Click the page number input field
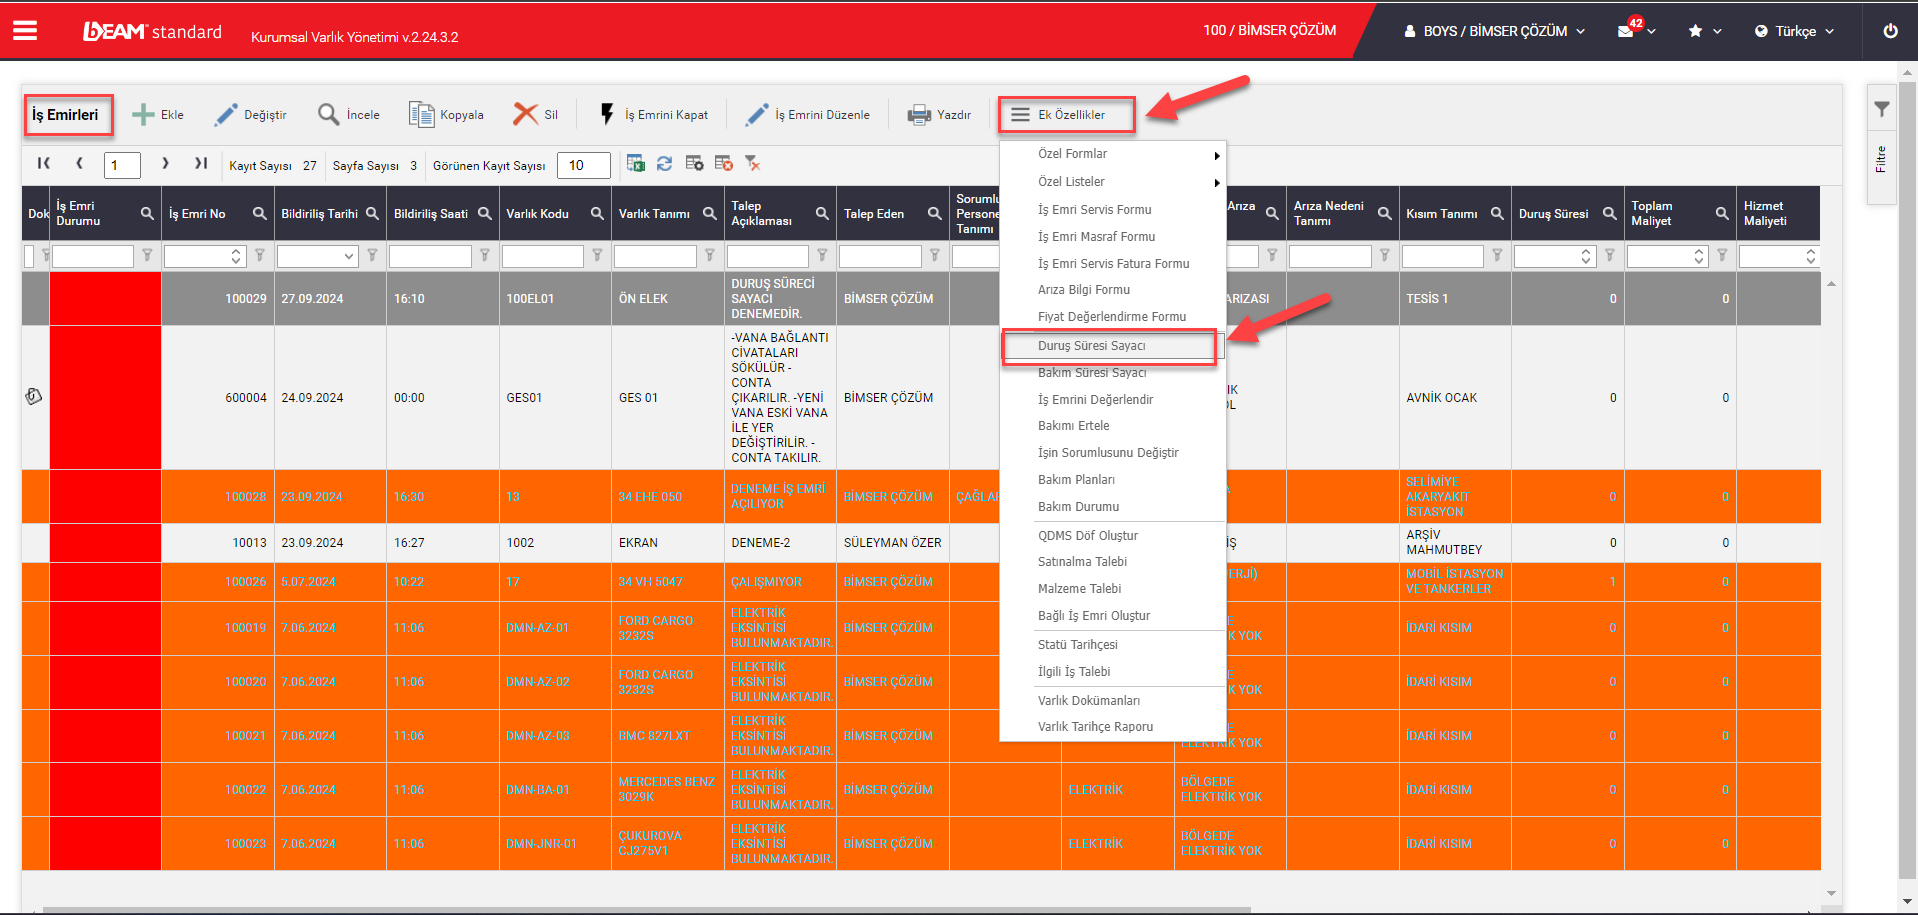Image resolution: width=1918 pixels, height=915 pixels. tap(122, 165)
